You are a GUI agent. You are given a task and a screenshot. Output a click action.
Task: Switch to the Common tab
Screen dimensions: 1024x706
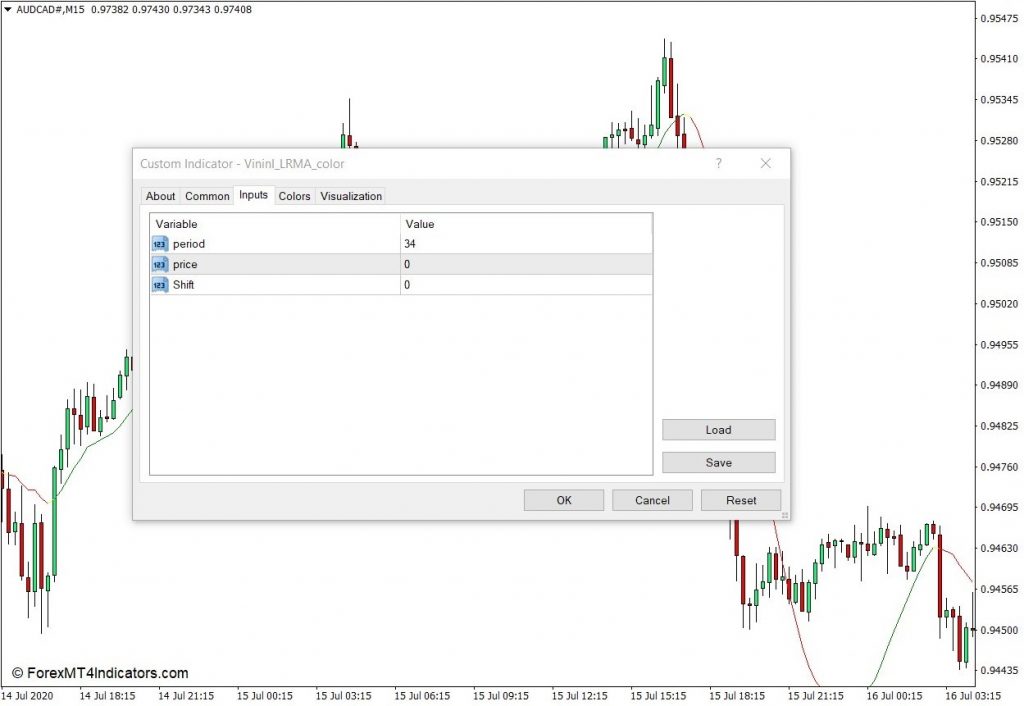[x=207, y=196]
